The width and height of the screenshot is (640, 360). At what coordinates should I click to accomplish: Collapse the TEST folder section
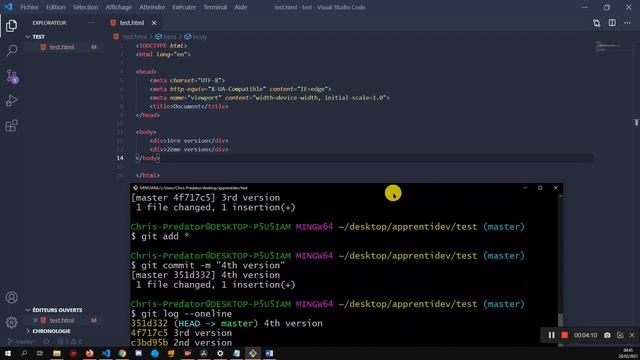click(36, 37)
